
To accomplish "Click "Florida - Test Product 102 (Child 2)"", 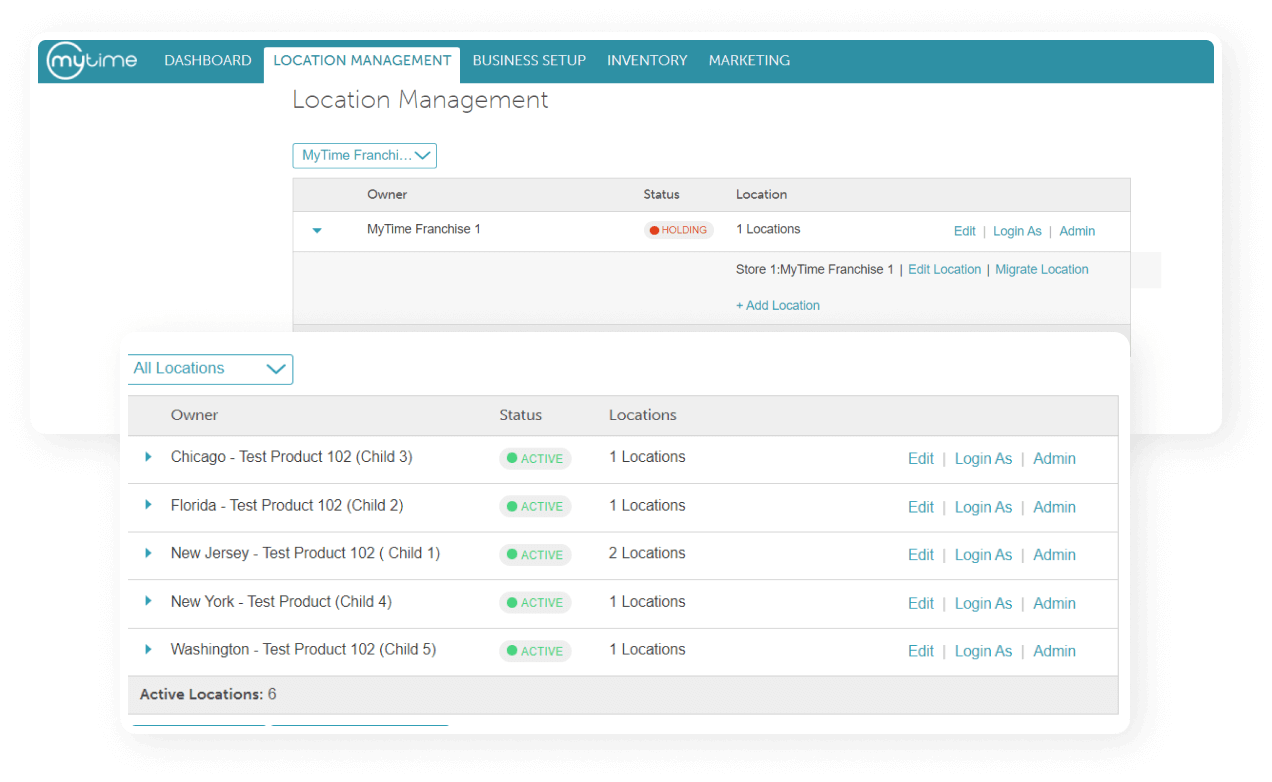I will [287, 506].
